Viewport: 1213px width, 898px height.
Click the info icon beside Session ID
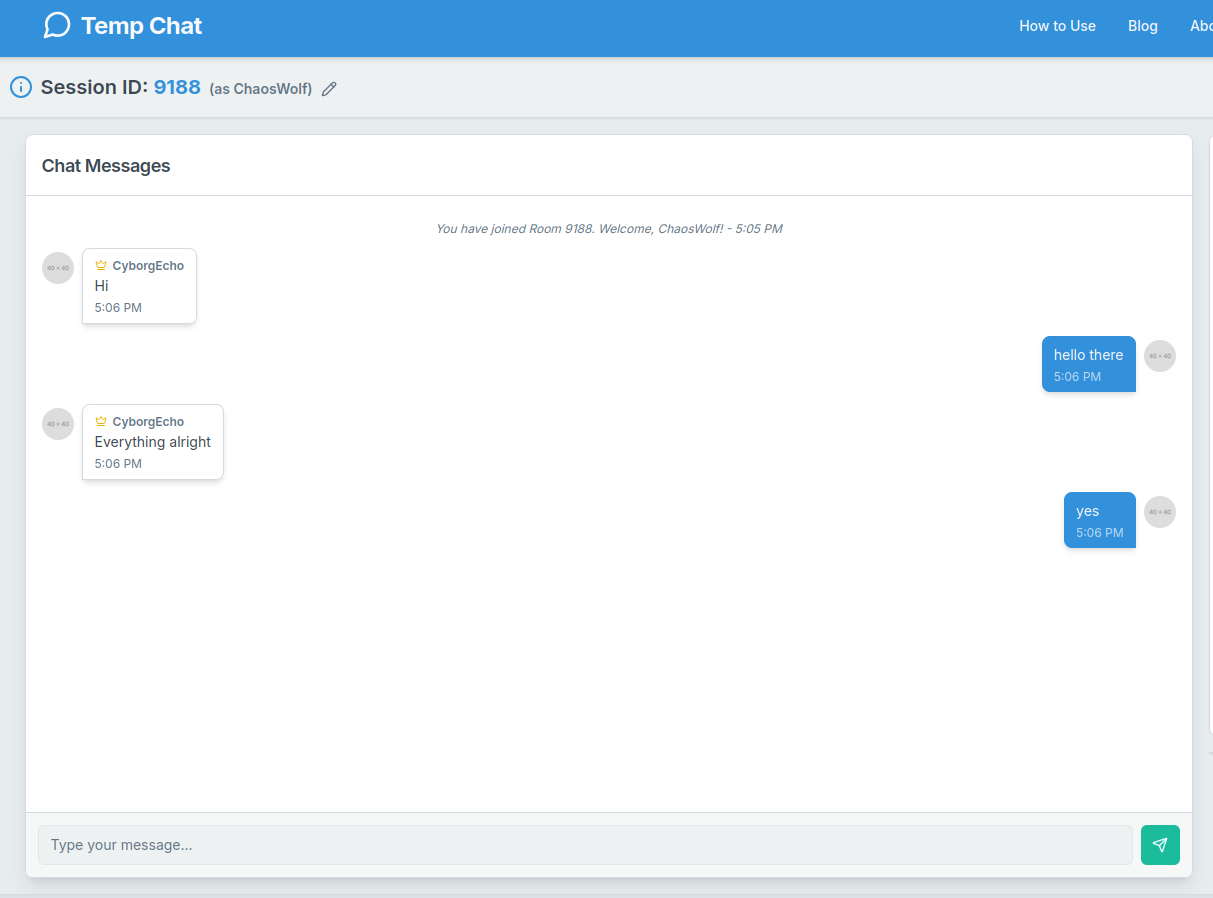point(21,87)
